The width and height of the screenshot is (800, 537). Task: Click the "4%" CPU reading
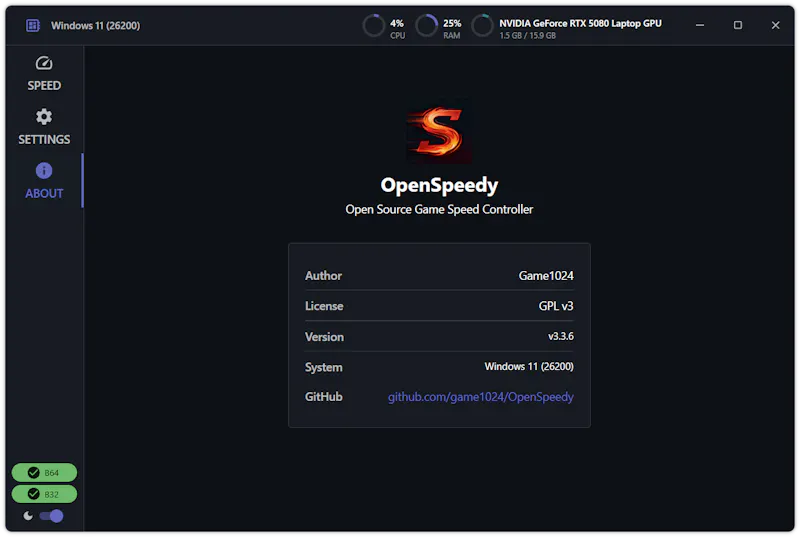point(396,23)
